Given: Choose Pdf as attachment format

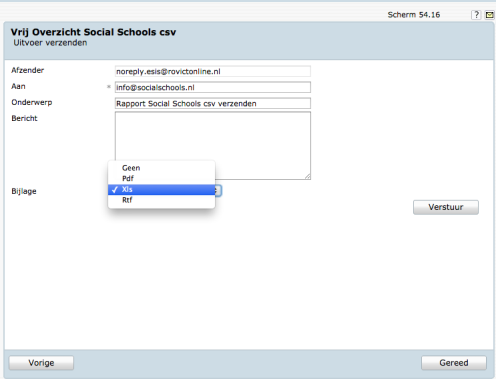Looking at the screenshot, I should pos(161,179).
